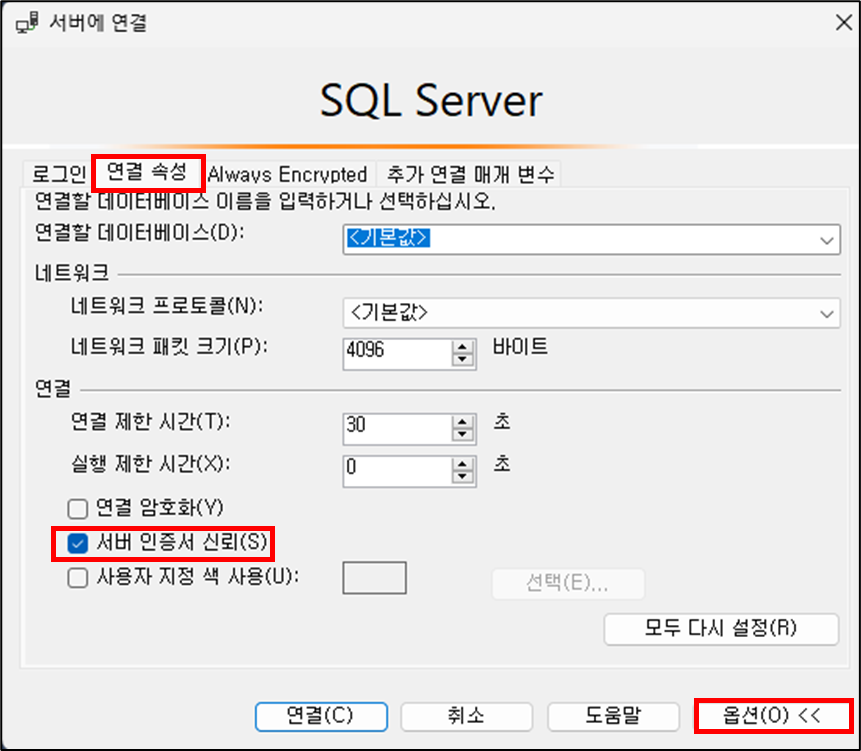
Task: Click the 취소 button
Action: click(x=467, y=716)
